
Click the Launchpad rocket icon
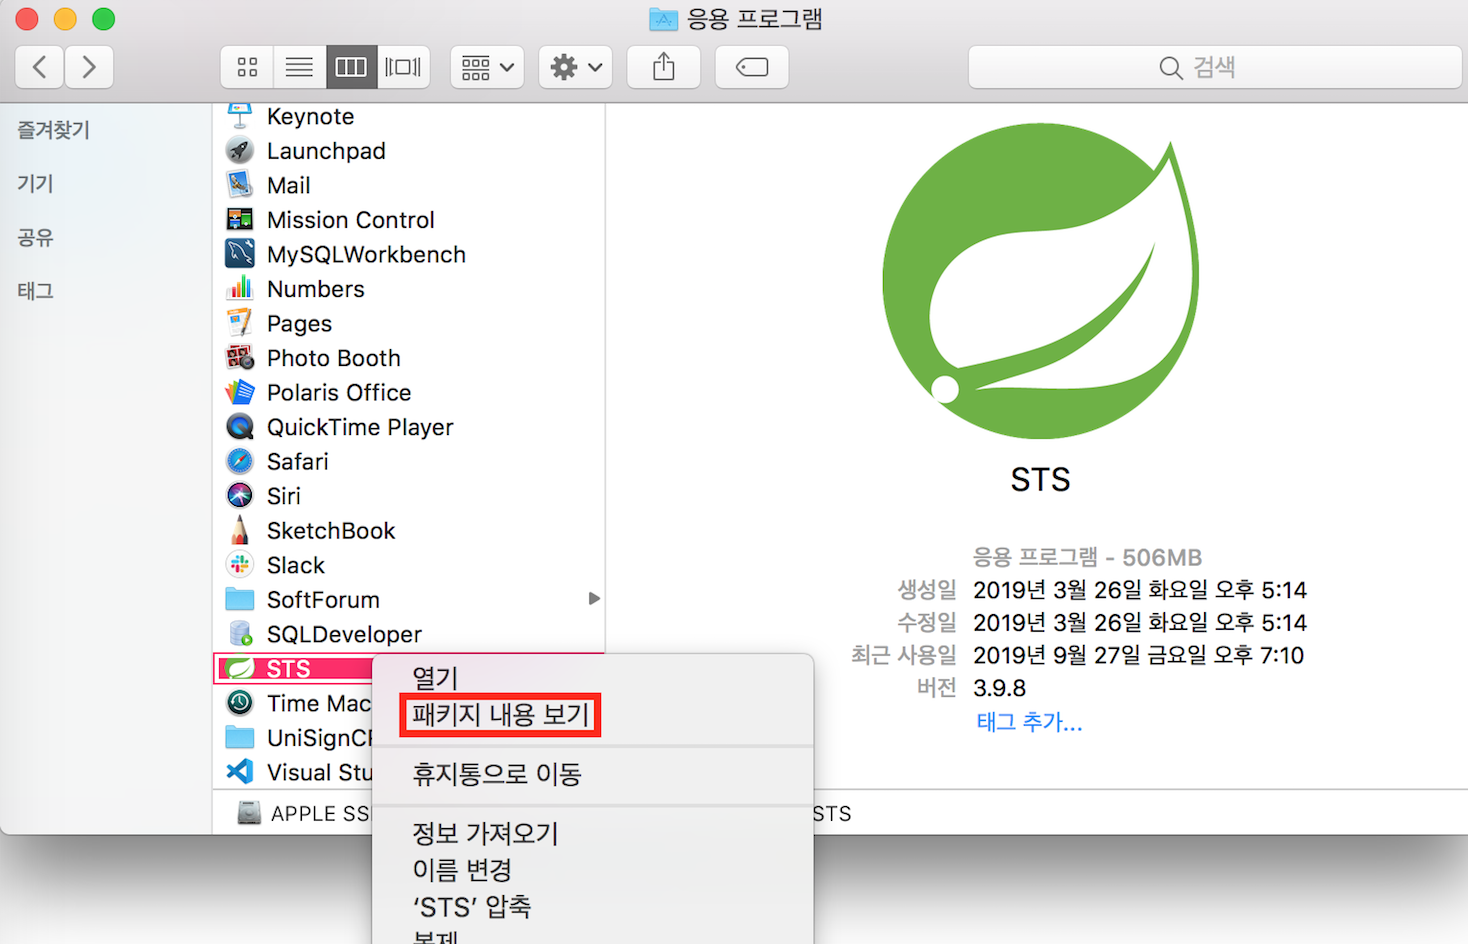click(x=240, y=151)
